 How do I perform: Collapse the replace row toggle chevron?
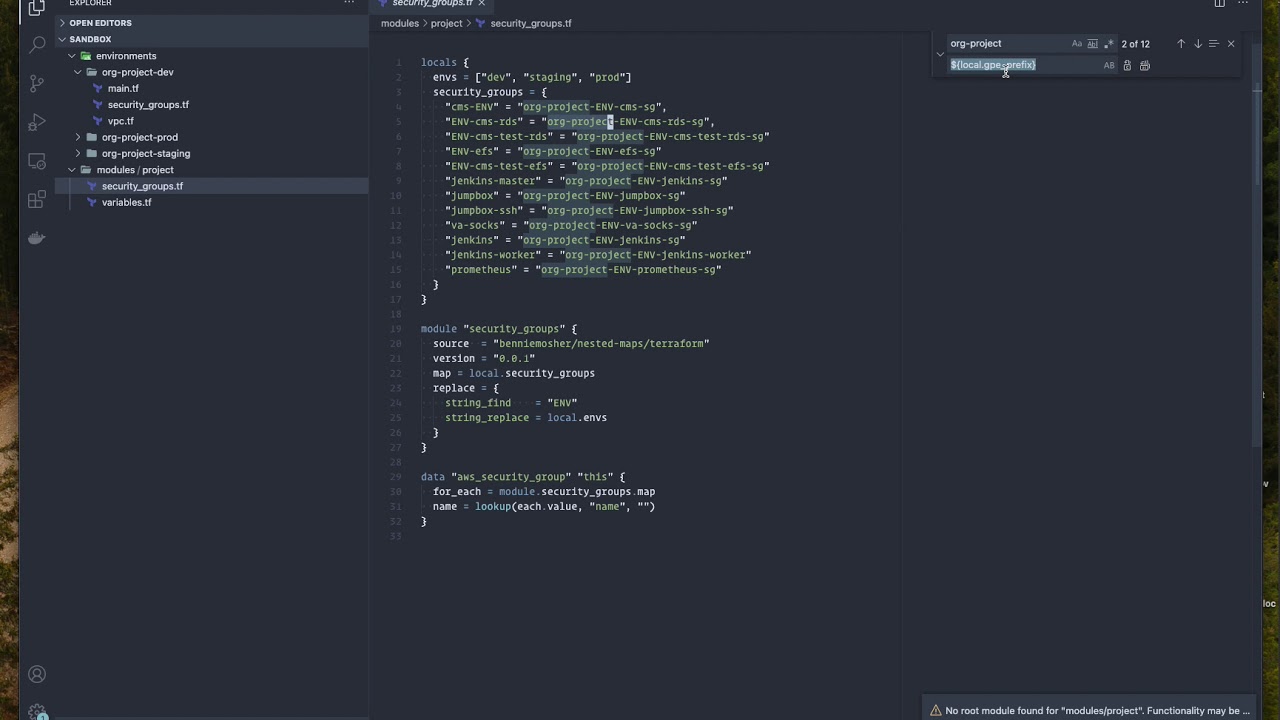pos(940,54)
